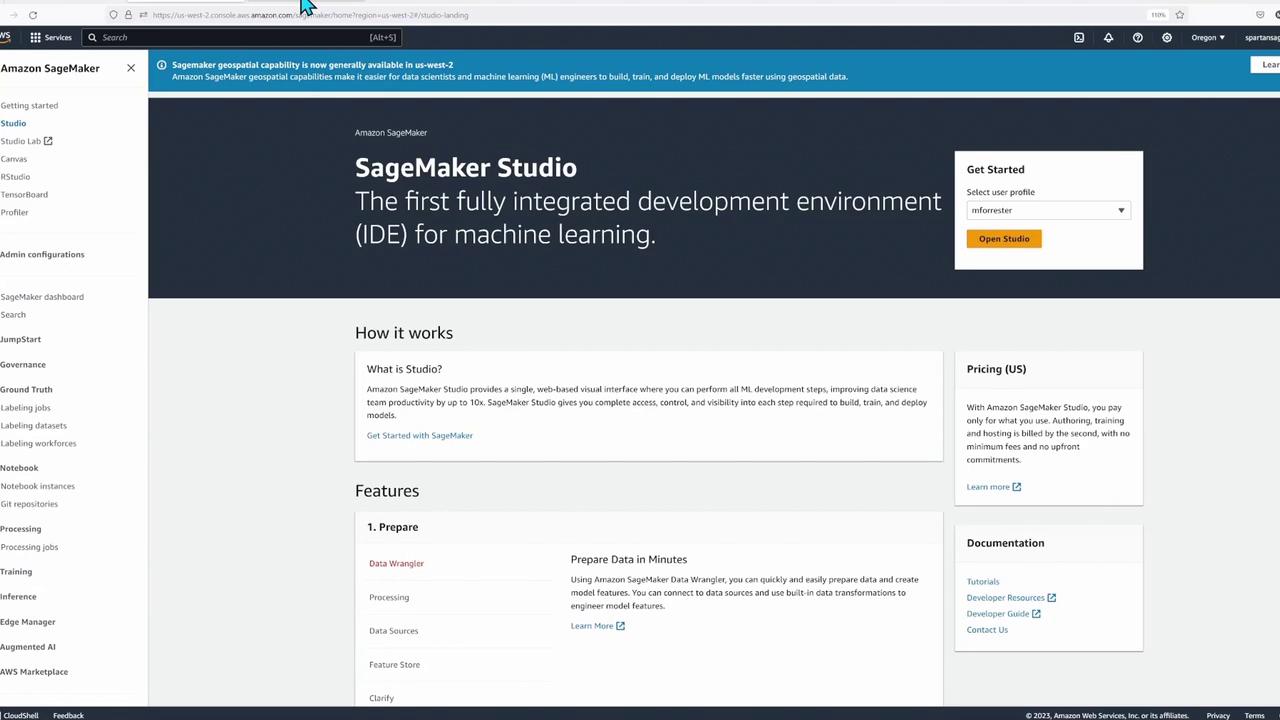Screen dimensions: 1280x720
Task: Select the Processing feature tab
Action: [x=389, y=597]
